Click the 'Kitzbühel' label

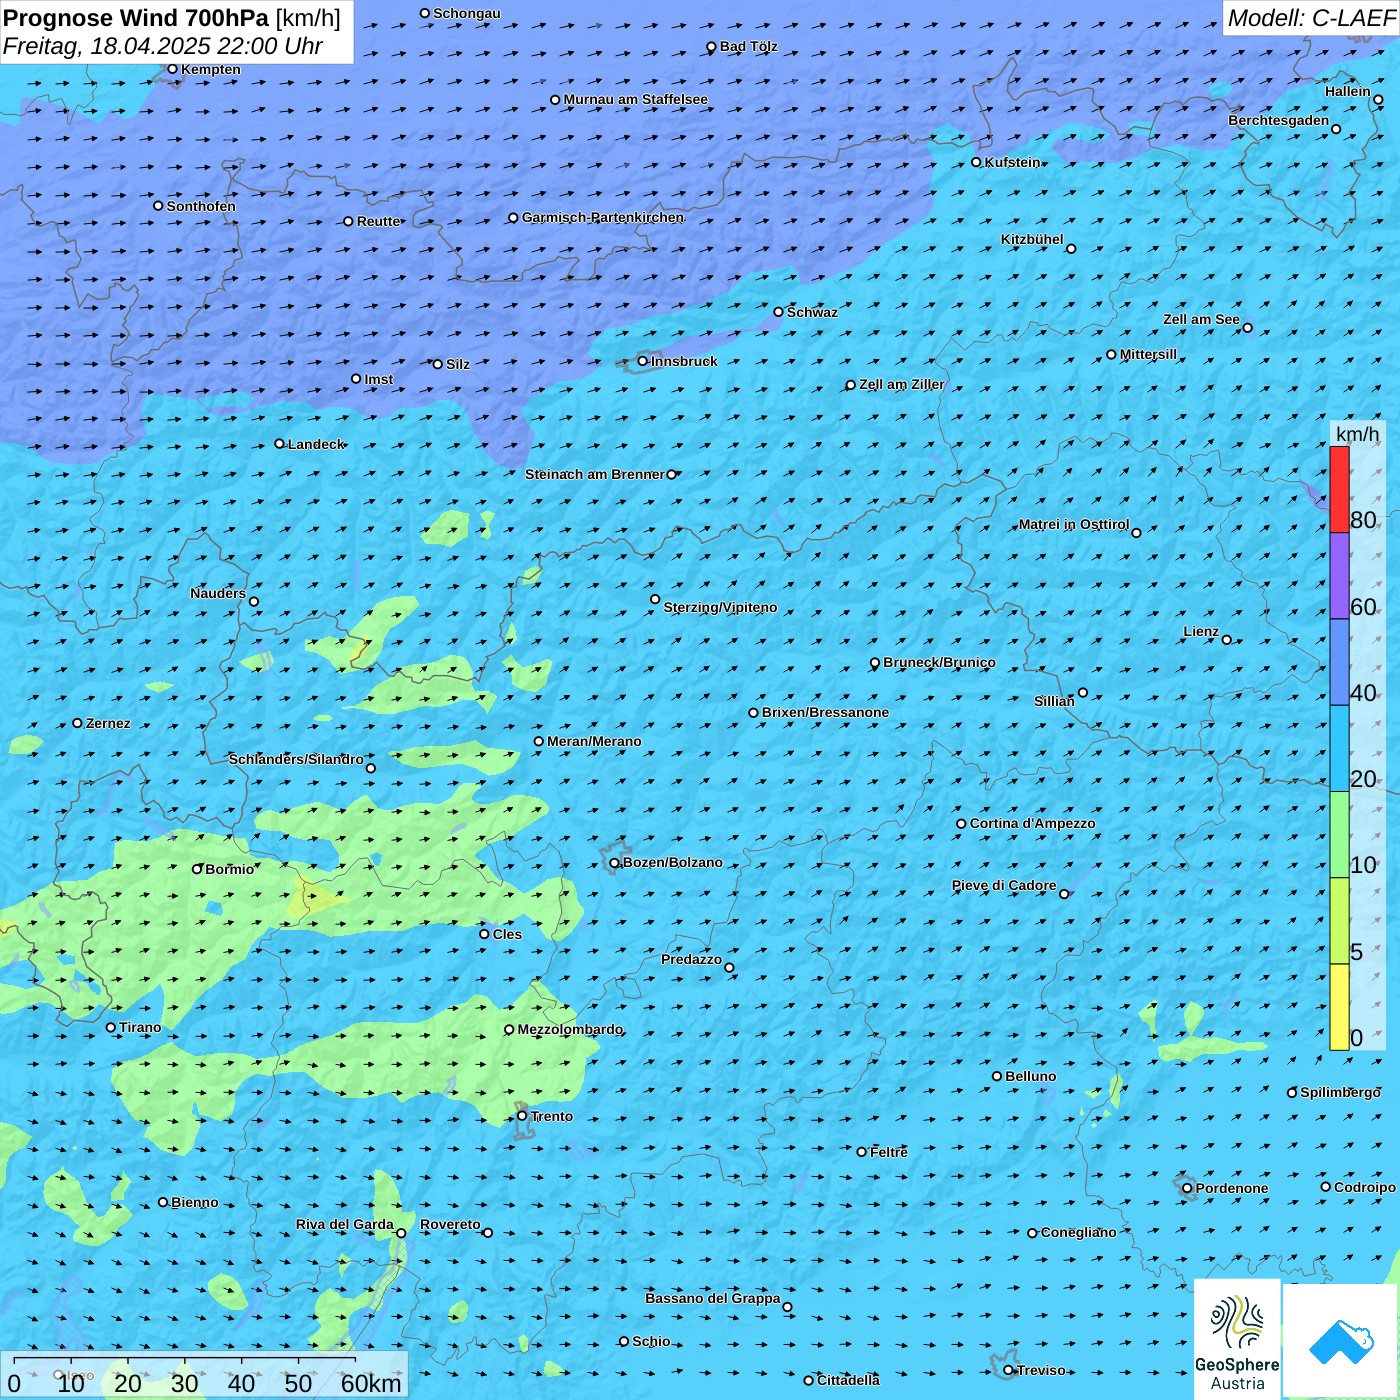[1032, 239]
